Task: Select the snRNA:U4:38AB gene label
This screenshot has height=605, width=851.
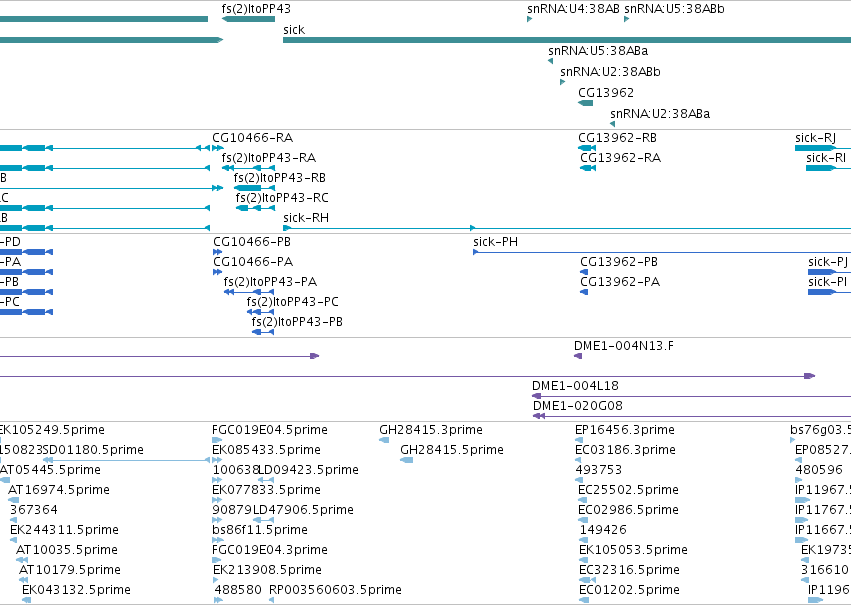Action: click(x=573, y=9)
